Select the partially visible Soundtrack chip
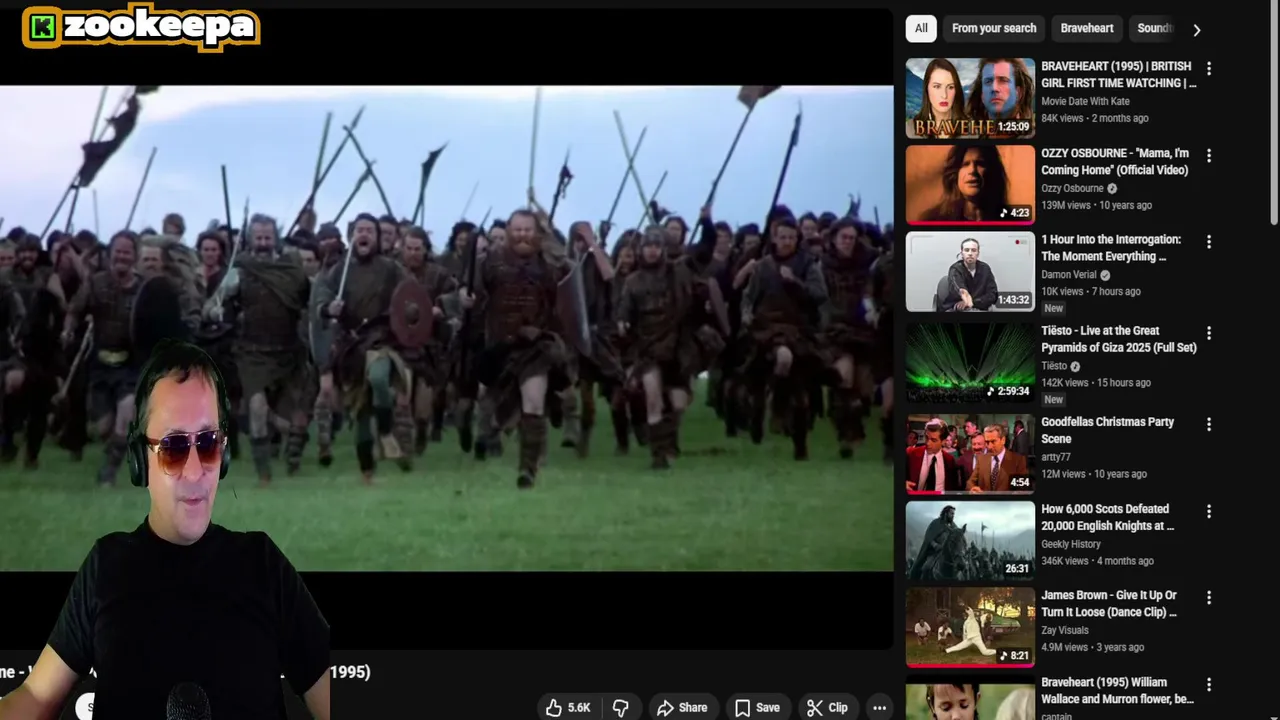The image size is (1280, 720). click(1153, 28)
